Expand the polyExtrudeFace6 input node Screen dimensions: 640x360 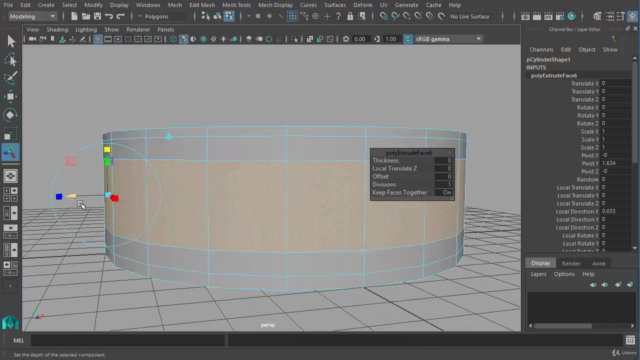tap(554, 76)
